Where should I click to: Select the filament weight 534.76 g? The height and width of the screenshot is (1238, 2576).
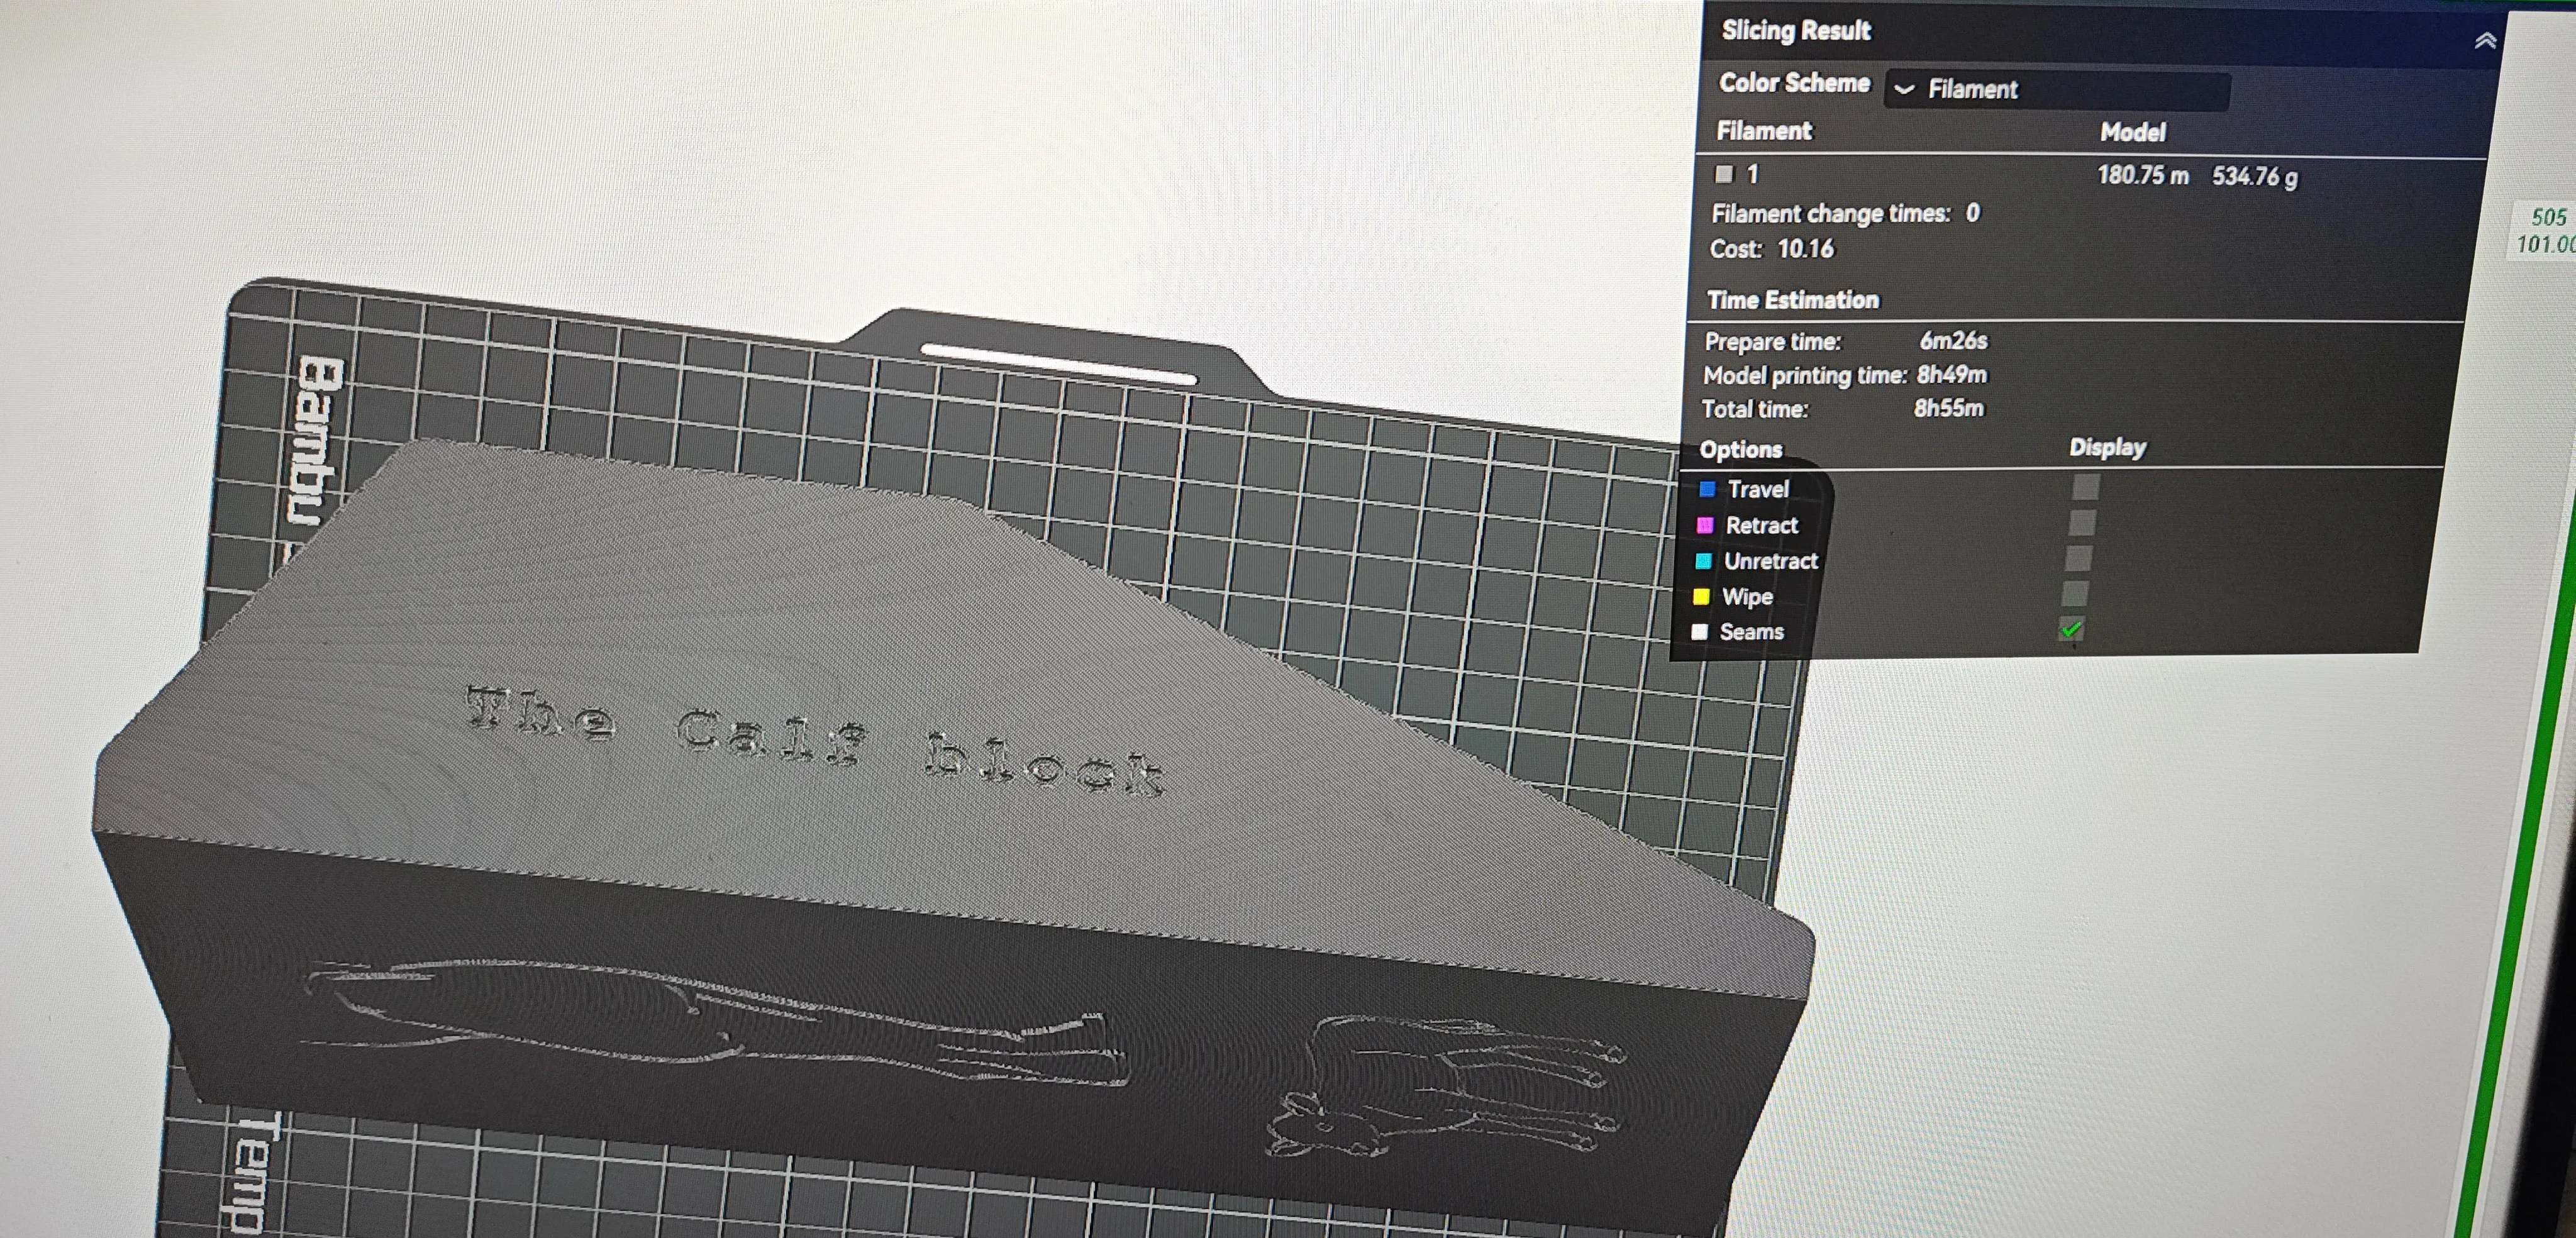(2255, 177)
